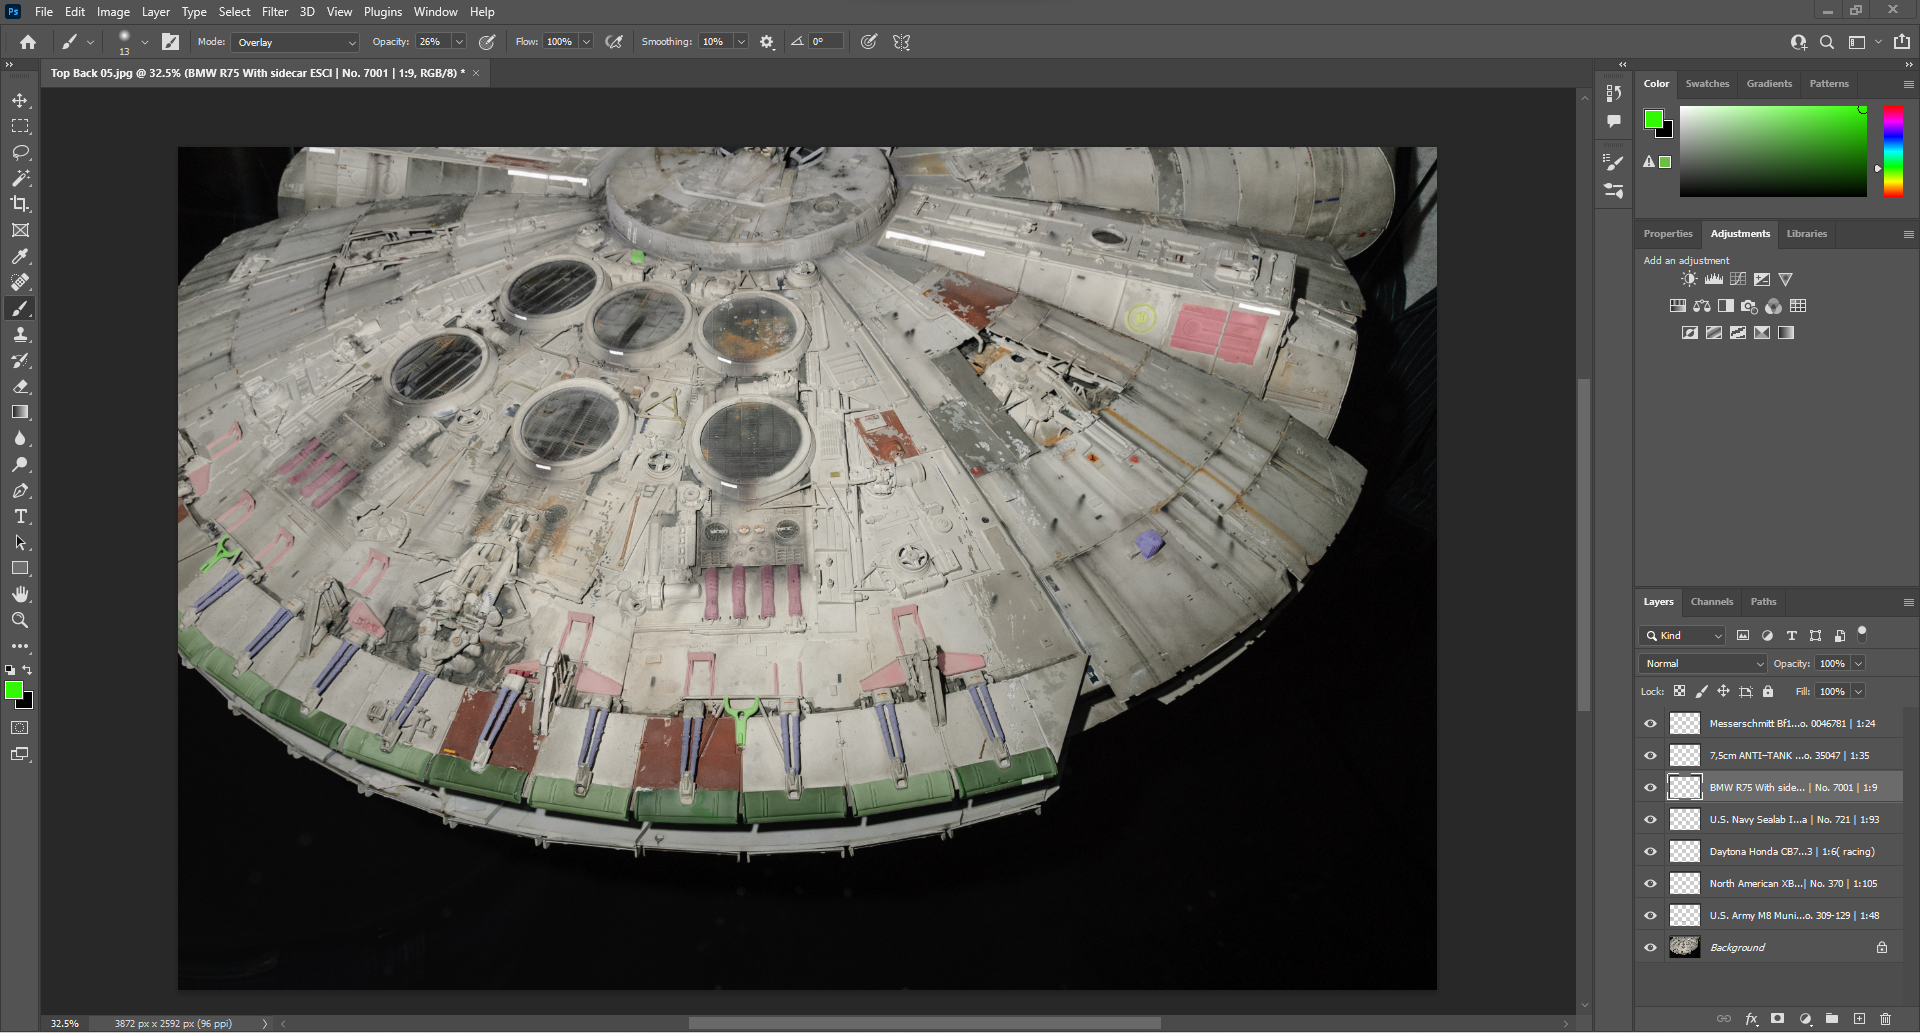
Task: Toggle Quick Mask mode
Action: 20,728
